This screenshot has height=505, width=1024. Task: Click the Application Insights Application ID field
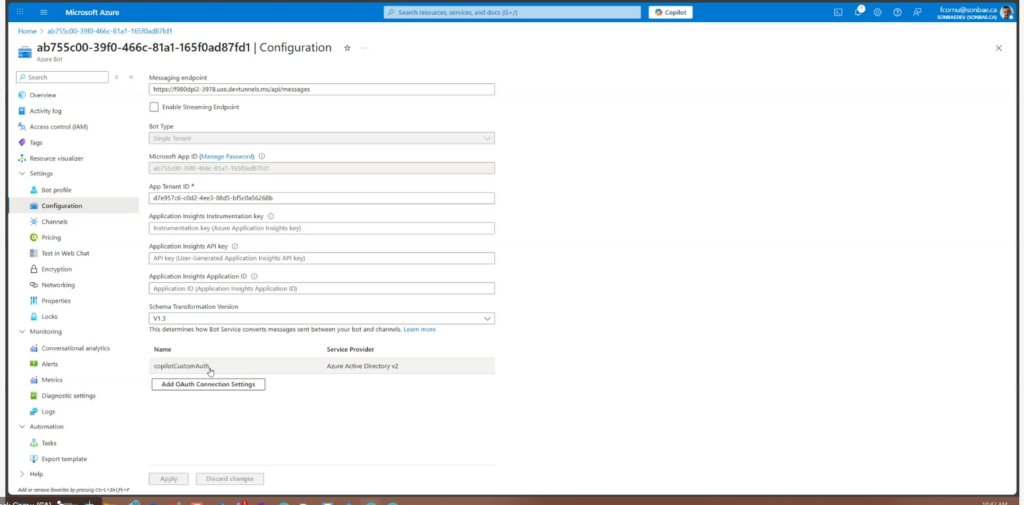coord(321,289)
